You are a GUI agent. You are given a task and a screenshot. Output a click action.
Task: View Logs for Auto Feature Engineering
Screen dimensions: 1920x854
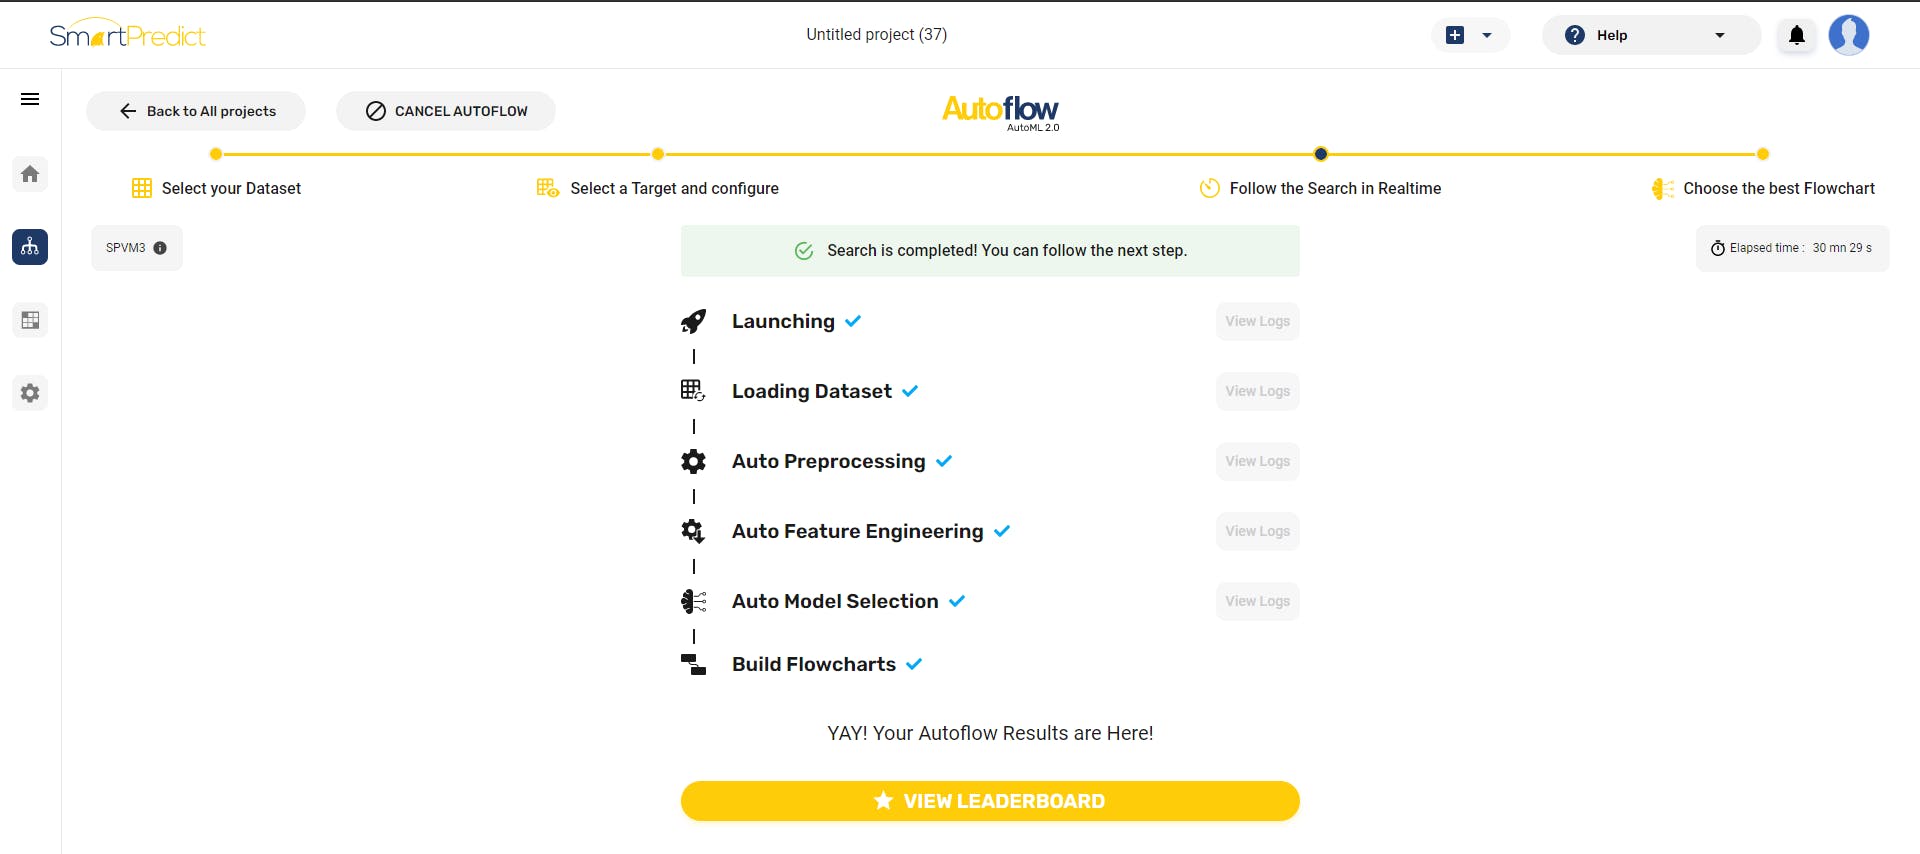coord(1258,531)
